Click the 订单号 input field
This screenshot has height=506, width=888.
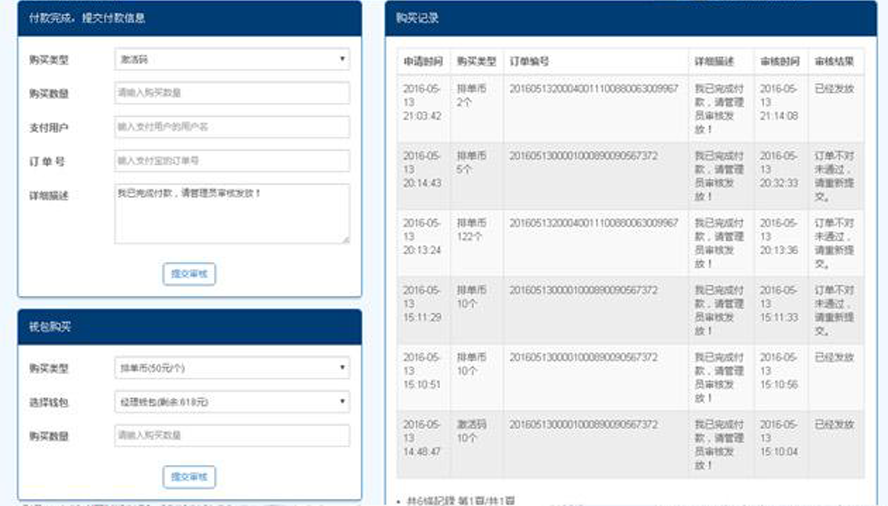coord(232,161)
